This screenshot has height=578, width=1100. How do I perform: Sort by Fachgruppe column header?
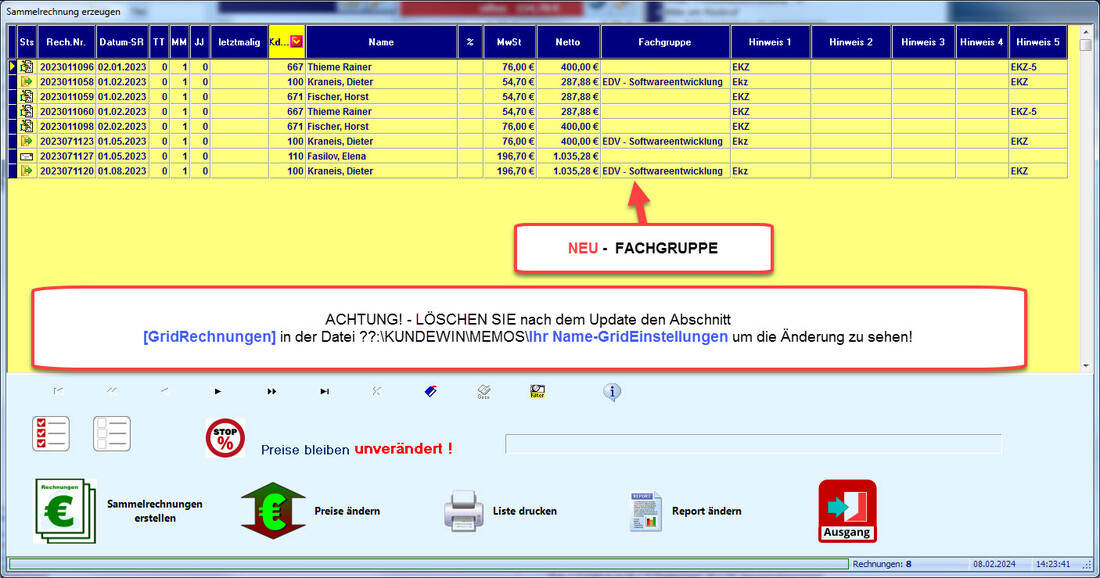pos(665,42)
